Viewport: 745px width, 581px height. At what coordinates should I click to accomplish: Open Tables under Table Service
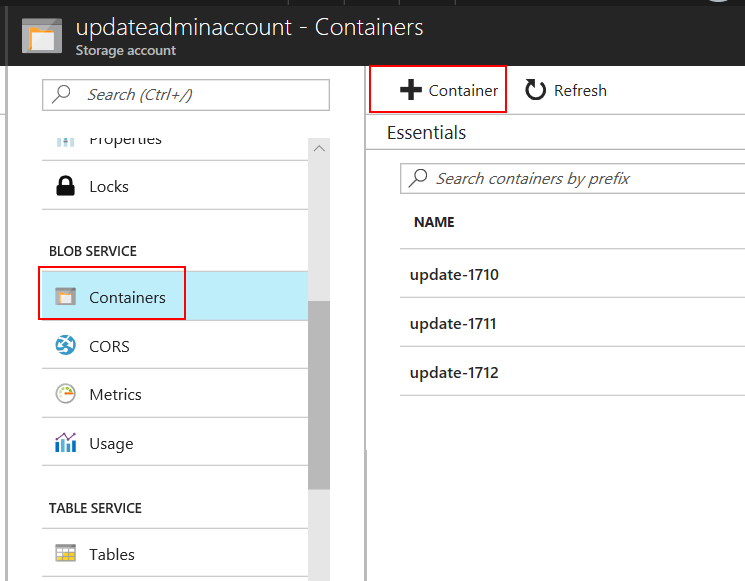click(x=175, y=553)
